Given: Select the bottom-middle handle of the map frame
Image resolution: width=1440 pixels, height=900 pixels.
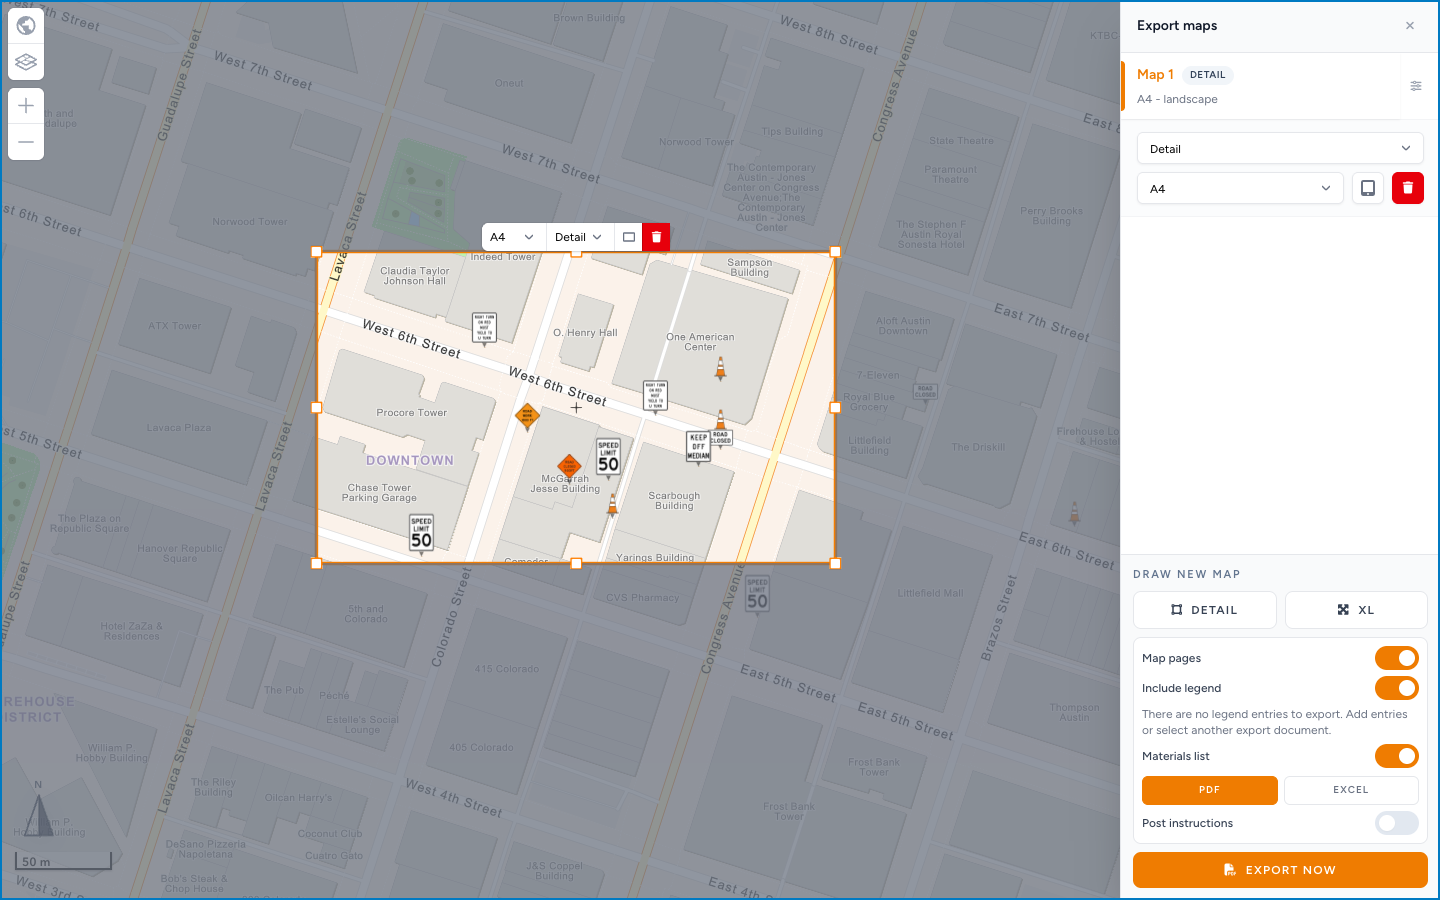Looking at the screenshot, I should [x=576, y=564].
